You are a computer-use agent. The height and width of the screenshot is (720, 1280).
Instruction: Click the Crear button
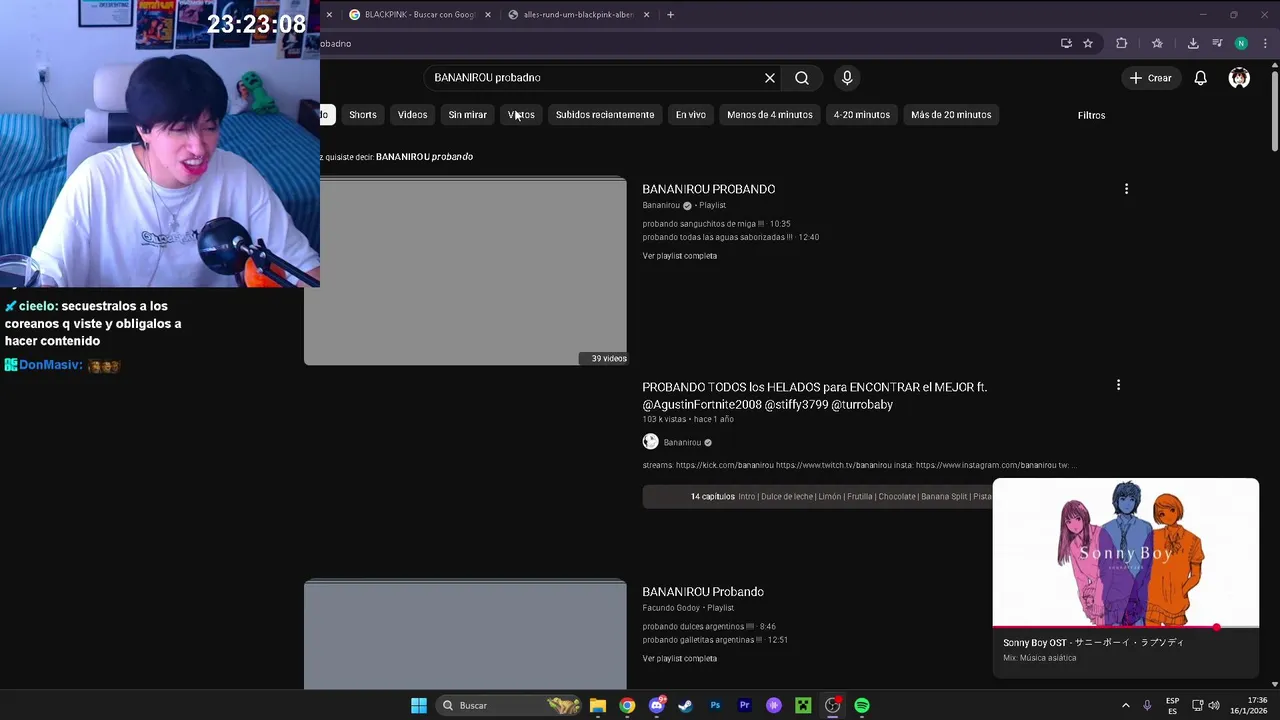1150,78
